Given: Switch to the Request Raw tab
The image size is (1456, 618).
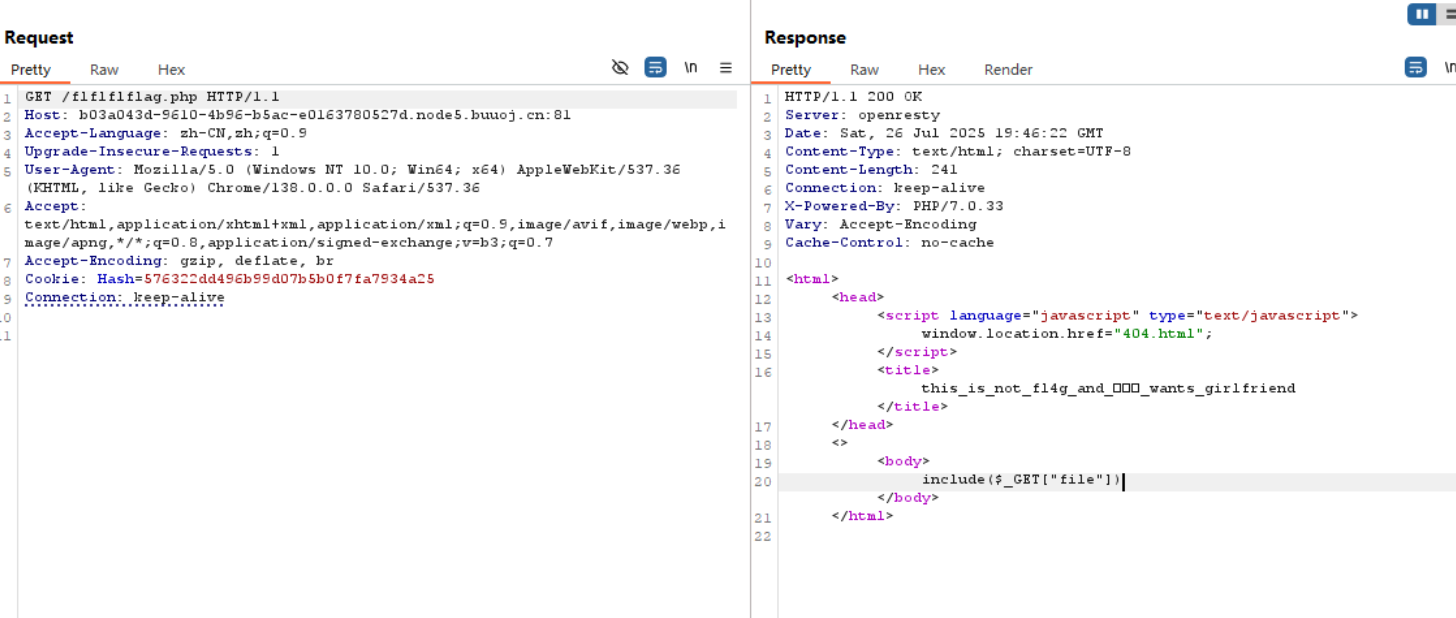Looking at the screenshot, I should pos(104,70).
